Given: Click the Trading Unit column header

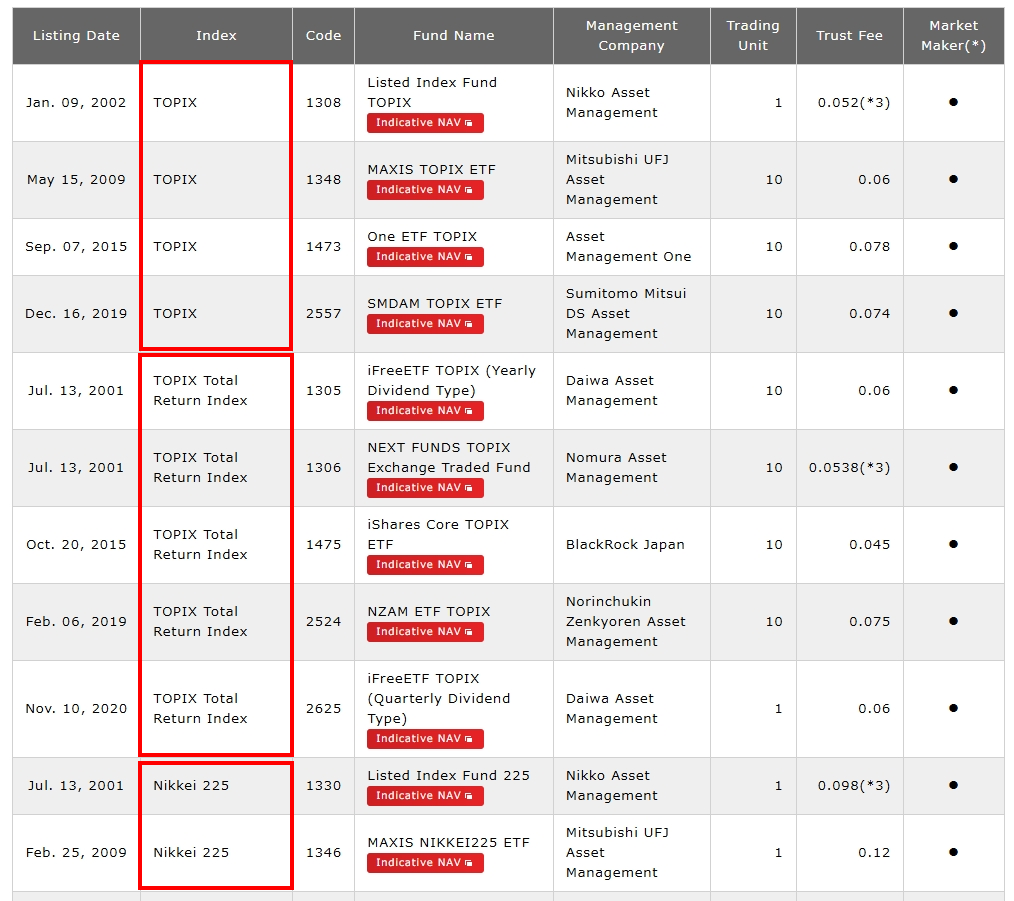Looking at the screenshot, I should tap(753, 36).
